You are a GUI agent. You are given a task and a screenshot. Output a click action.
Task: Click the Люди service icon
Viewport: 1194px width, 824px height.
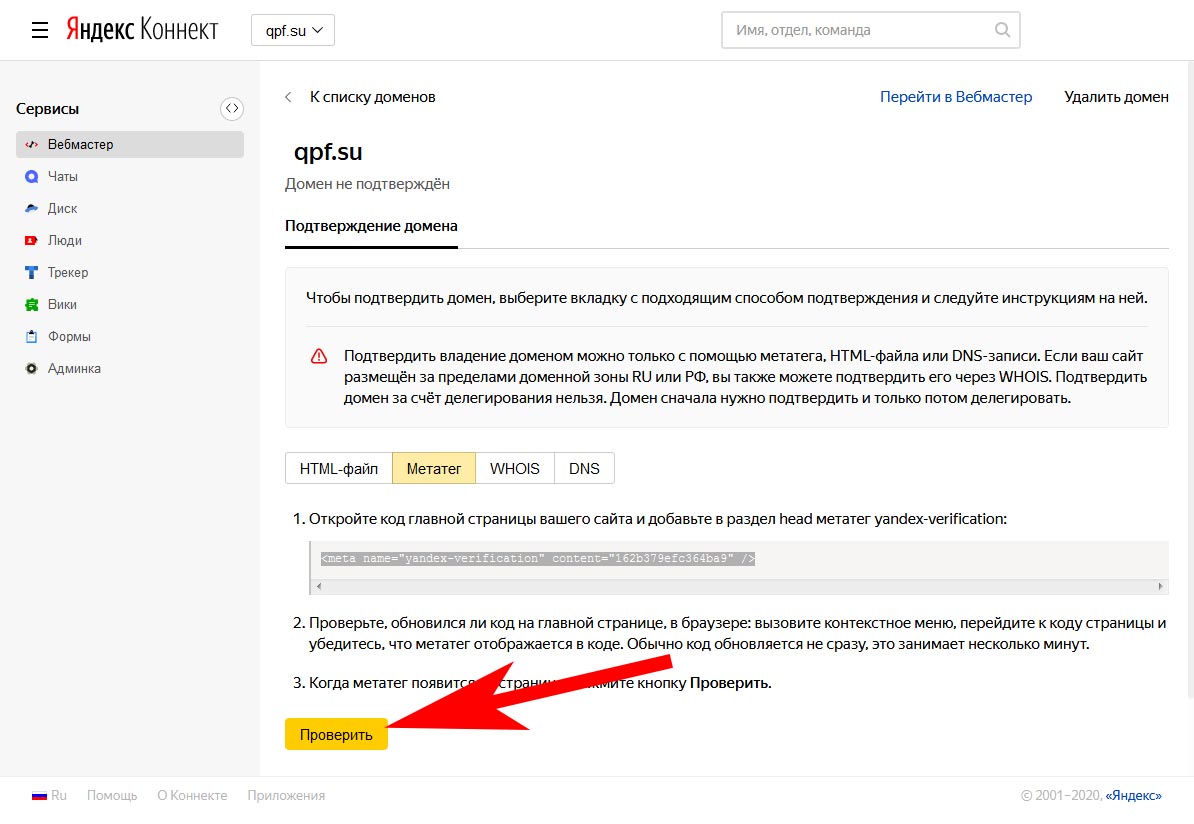(x=31, y=241)
